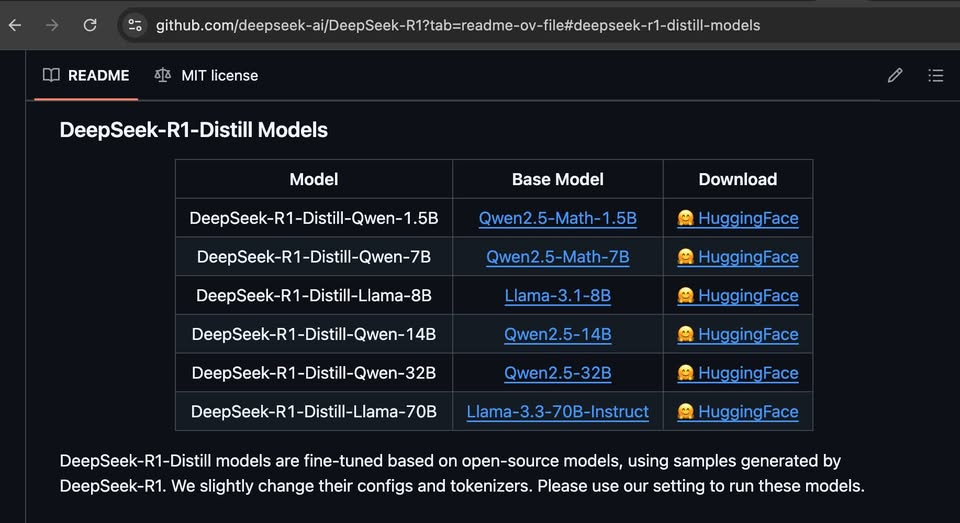Click the scales icon beside MIT license
Image resolution: width=960 pixels, height=523 pixels.
163,75
